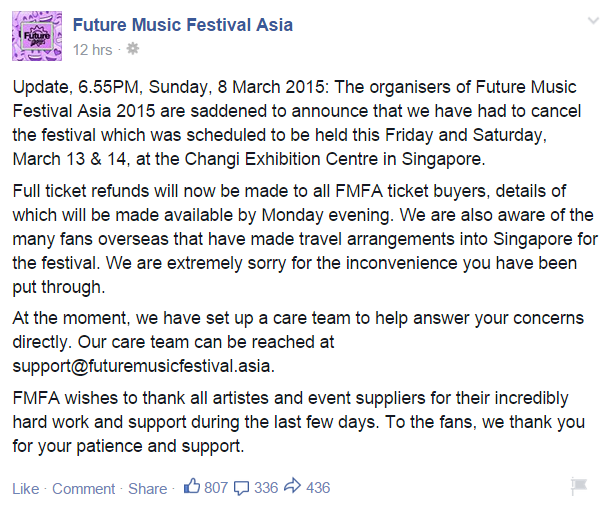The width and height of the screenshot is (612, 505).
Task: View the 336 comments count
Action: pos(266,488)
